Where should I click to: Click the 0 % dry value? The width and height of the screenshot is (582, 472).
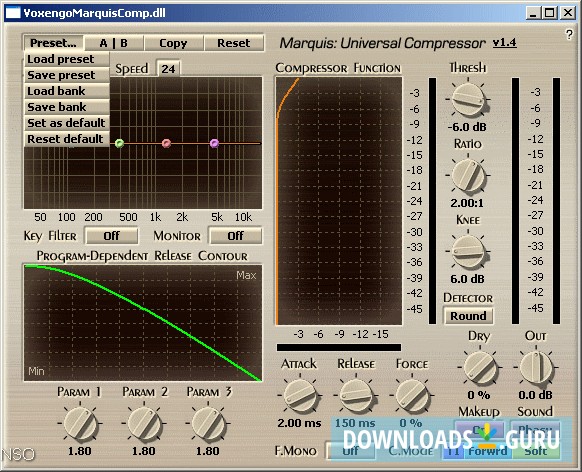point(479,395)
